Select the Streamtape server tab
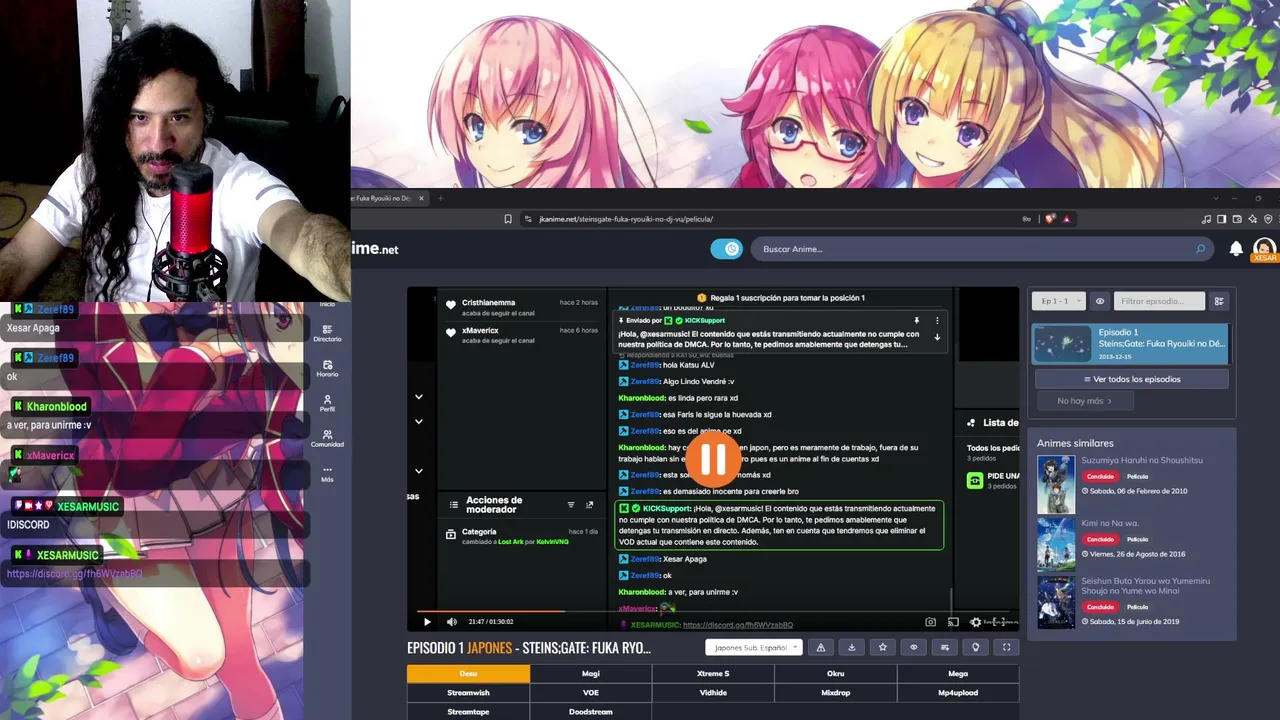Viewport: 1280px width, 720px height. click(468, 712)
